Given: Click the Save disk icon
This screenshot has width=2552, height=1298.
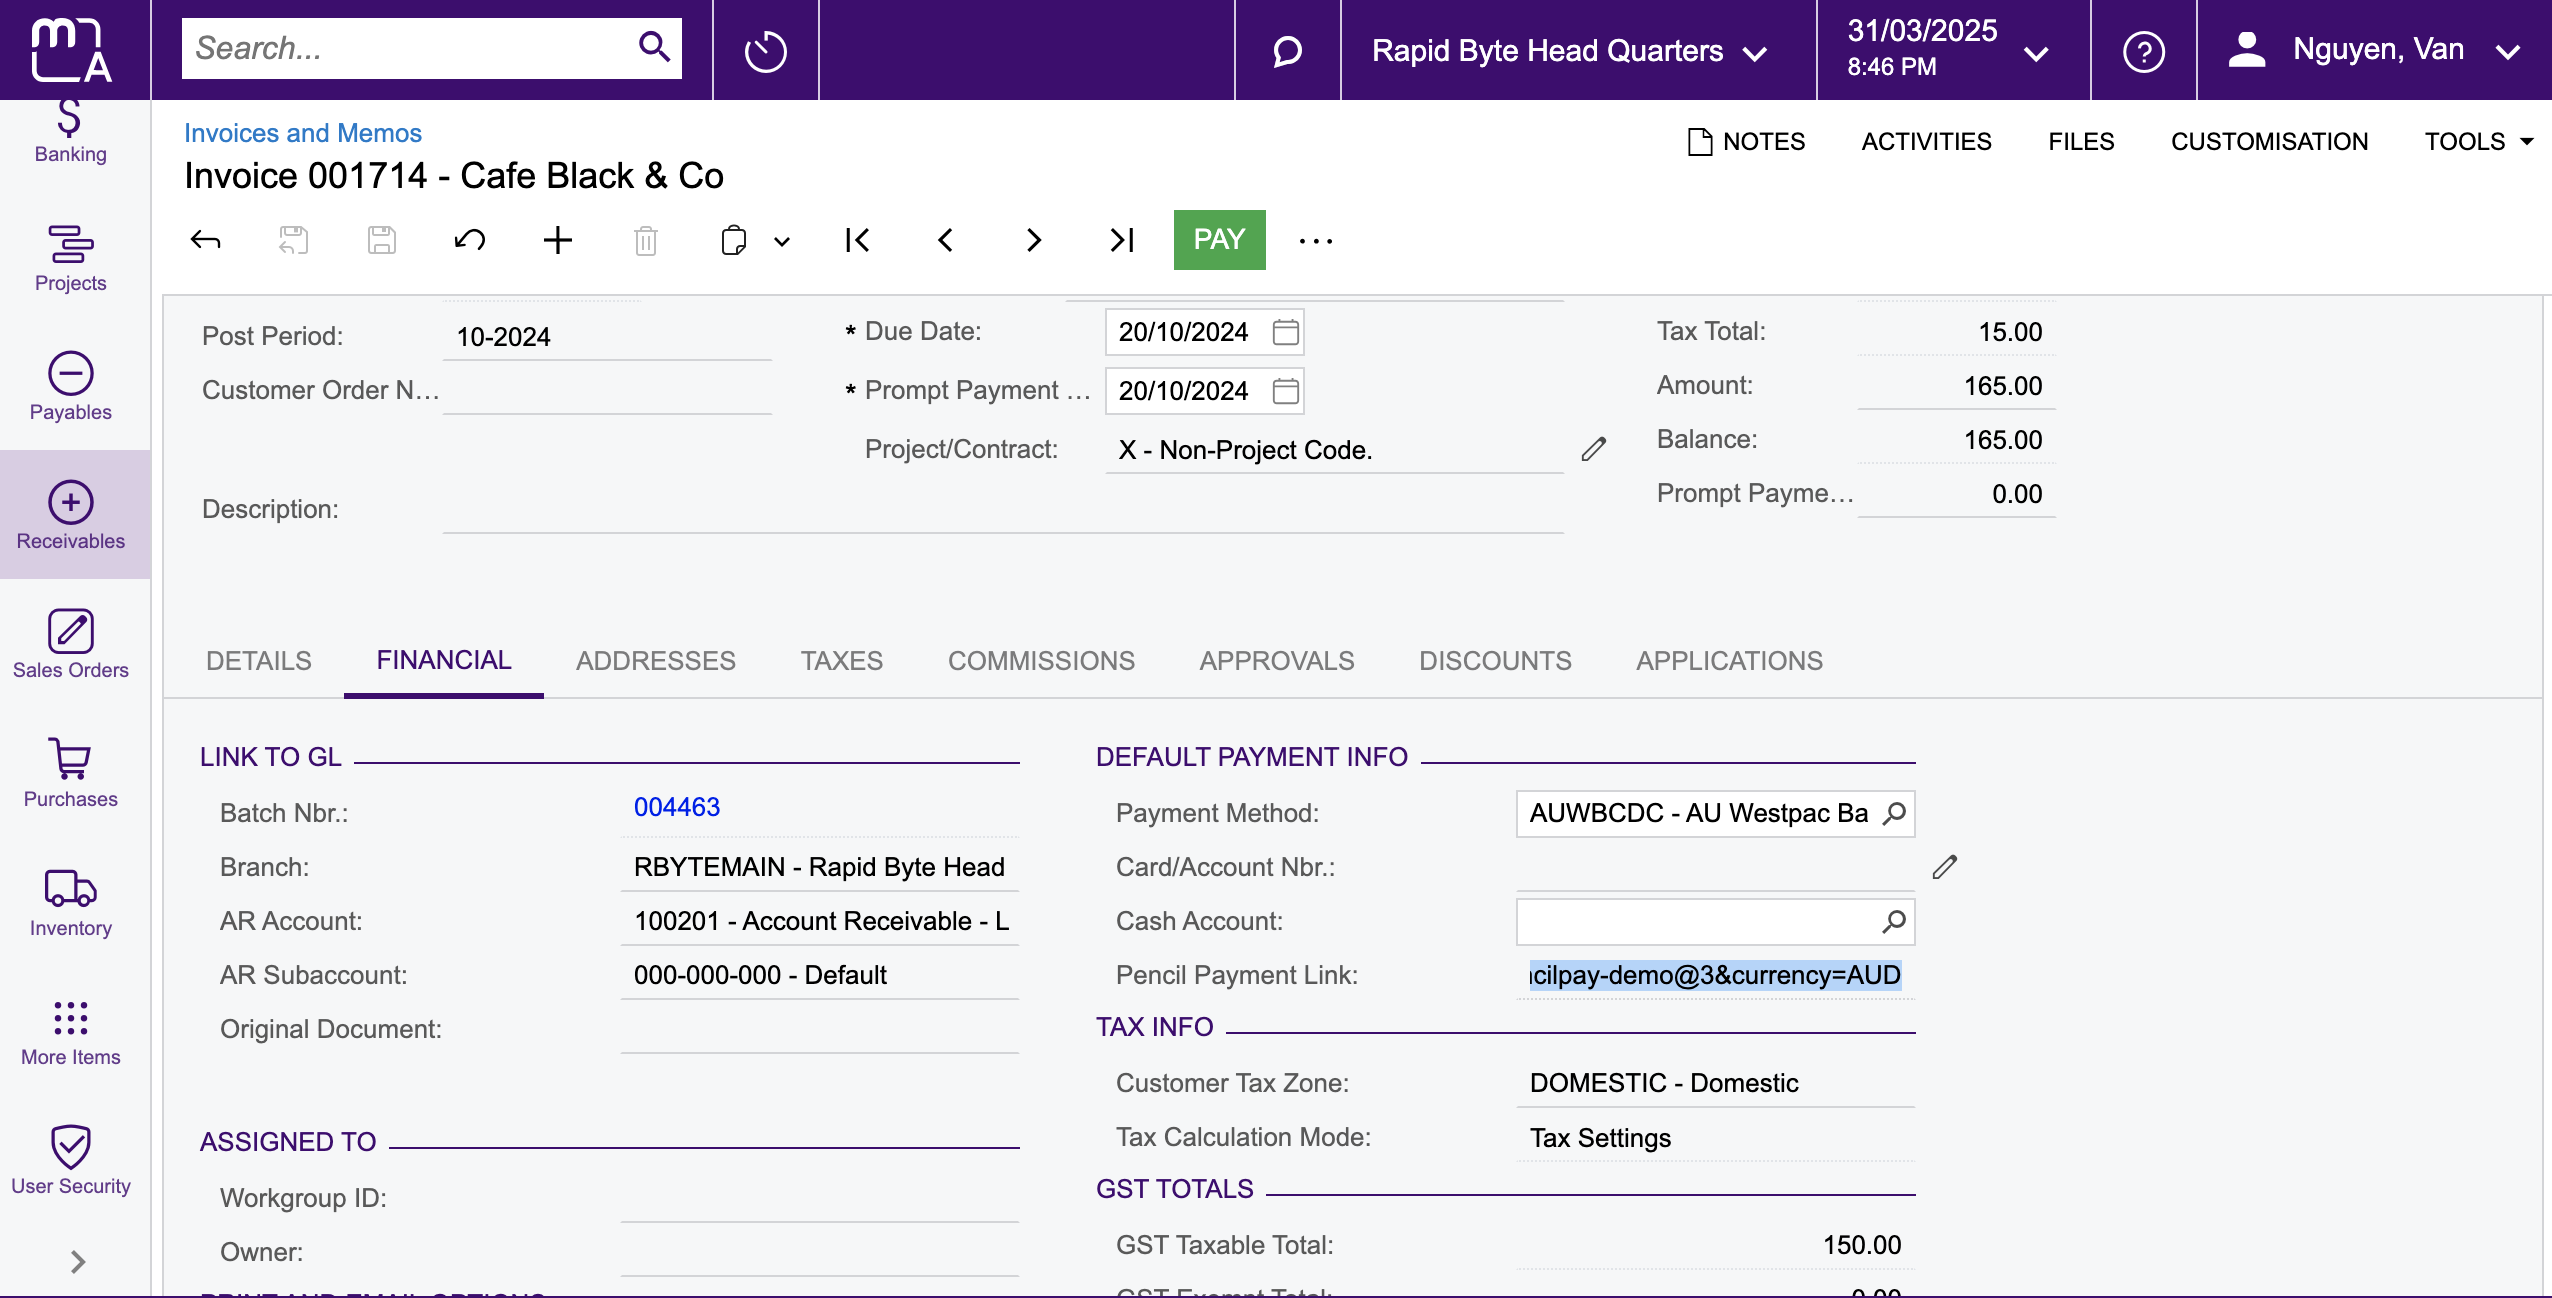Looking at the screenshot, I should tap(381, 240).
